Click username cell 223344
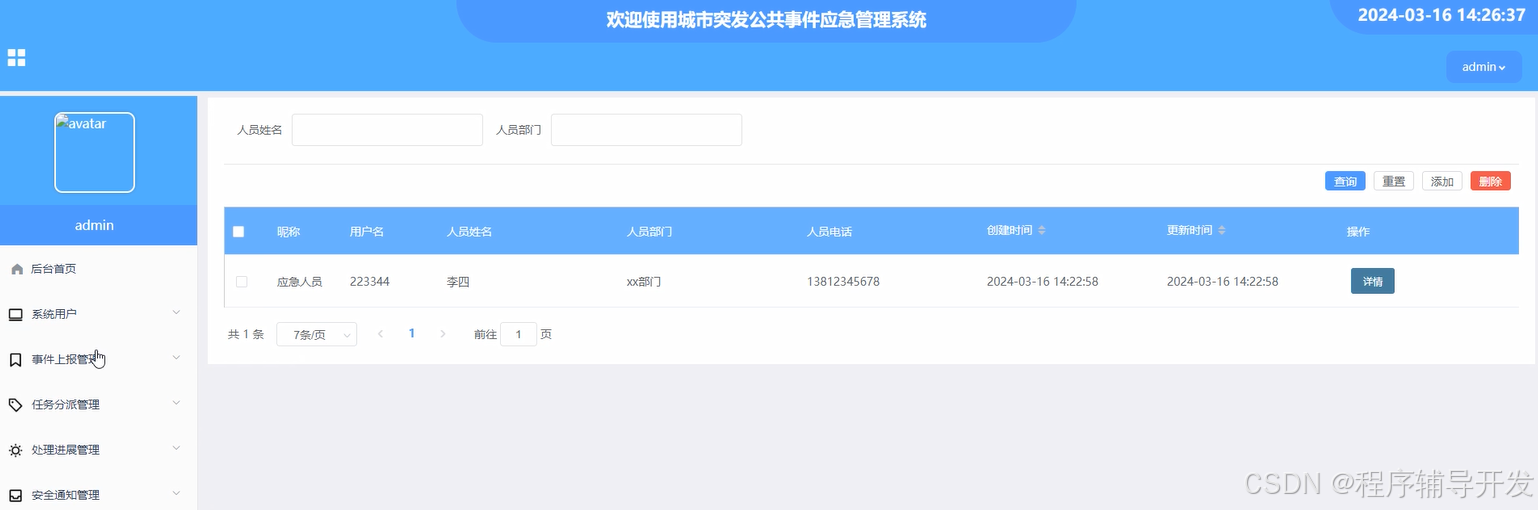Image resolution: width=1538 pixels, height=510 pixels. point(370,282)
